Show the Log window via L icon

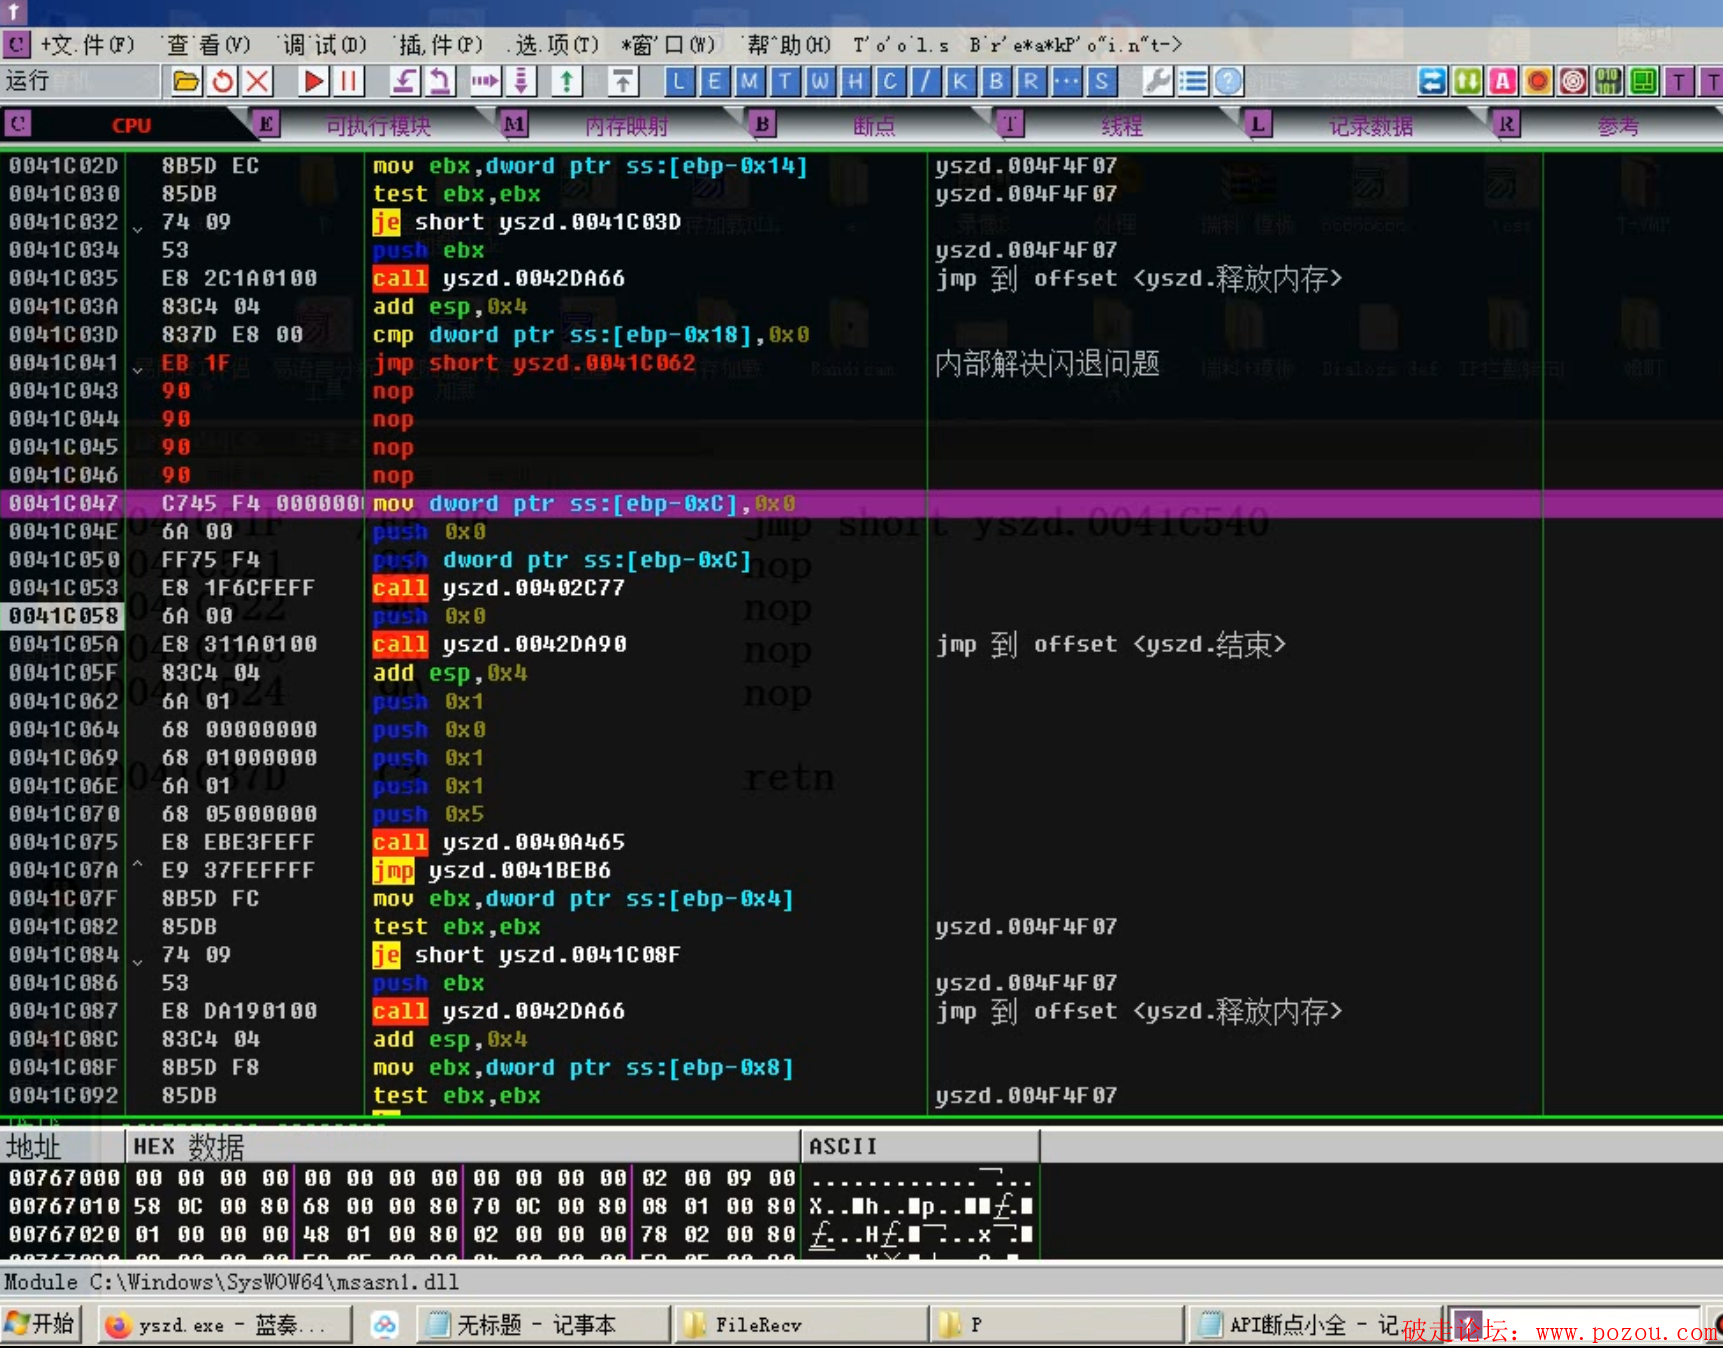[679, 81]
